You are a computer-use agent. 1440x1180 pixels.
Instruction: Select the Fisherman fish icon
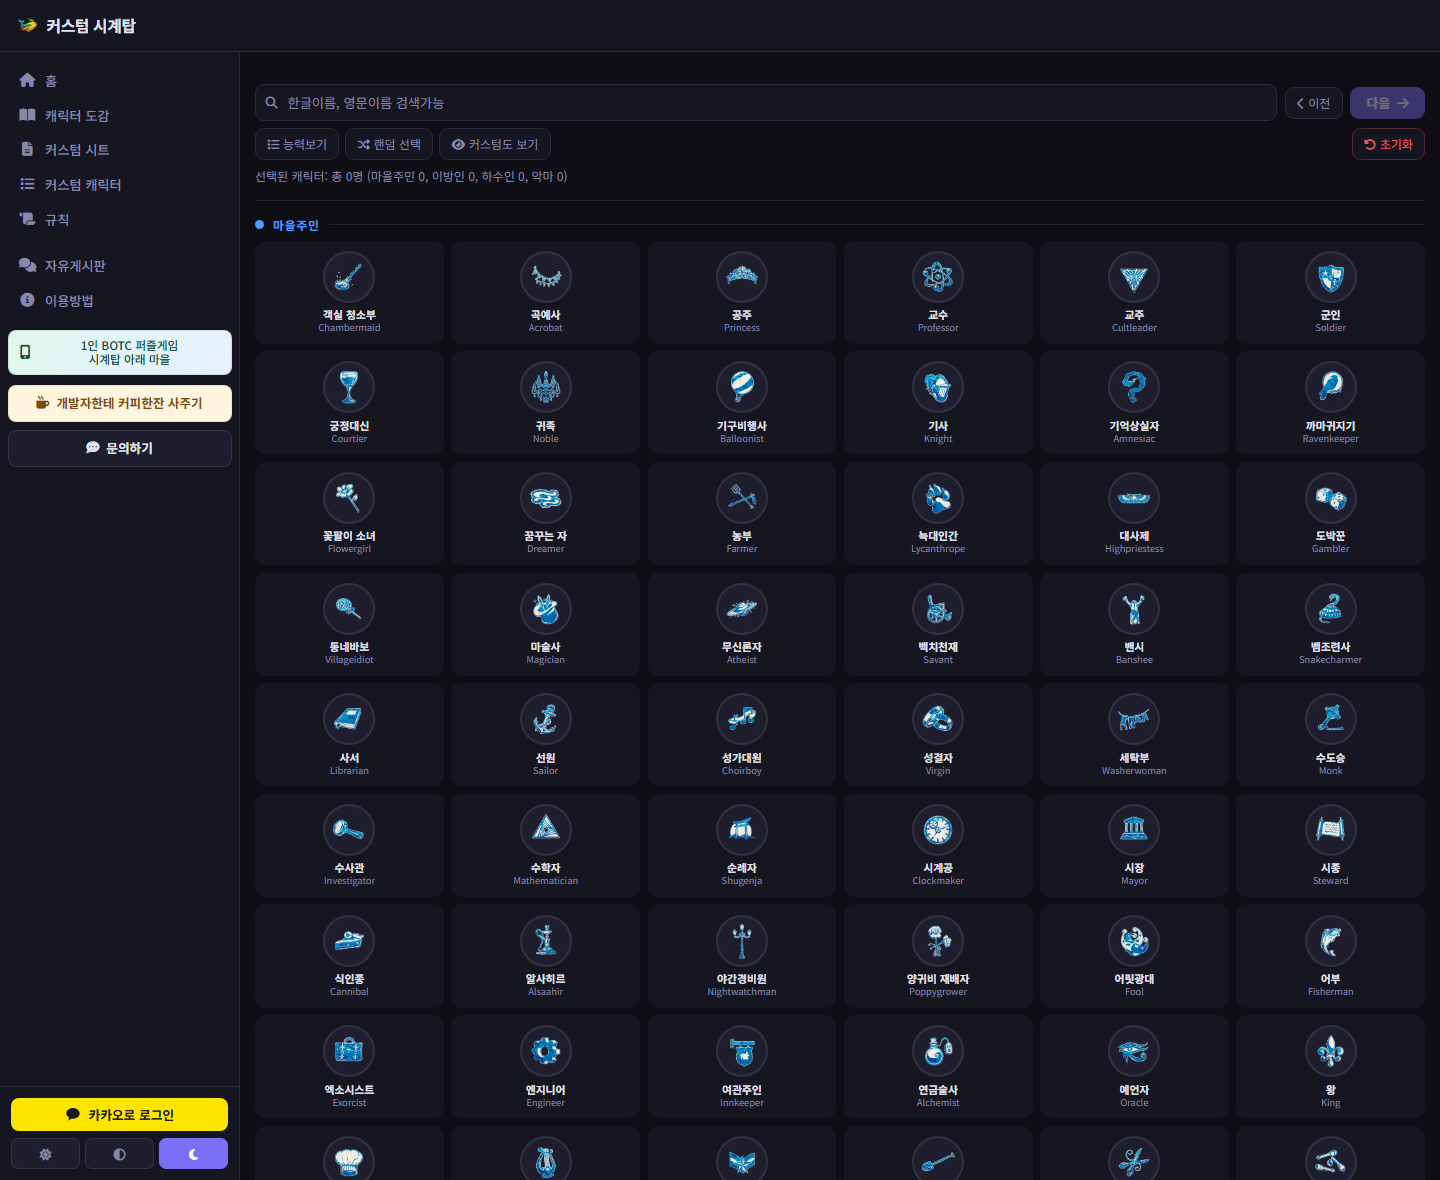coord(1331,941)
